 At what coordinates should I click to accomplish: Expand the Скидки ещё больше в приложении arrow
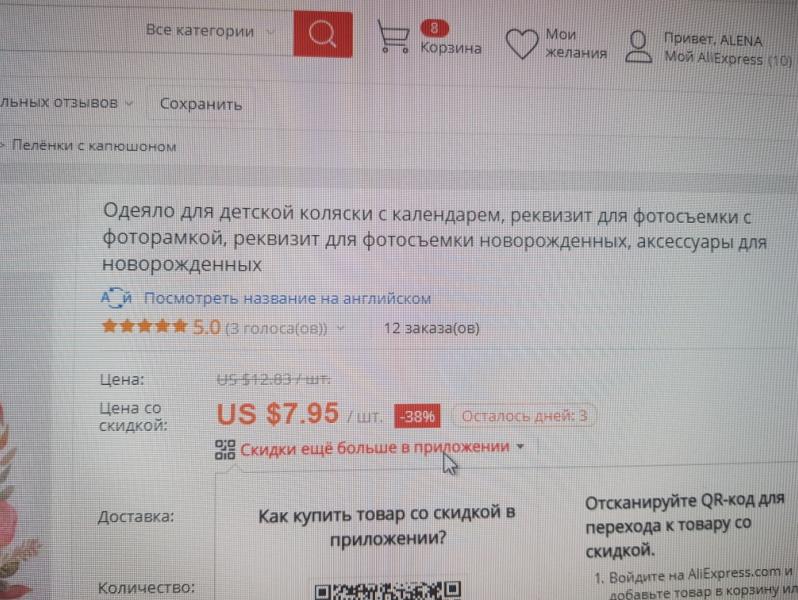520,446
